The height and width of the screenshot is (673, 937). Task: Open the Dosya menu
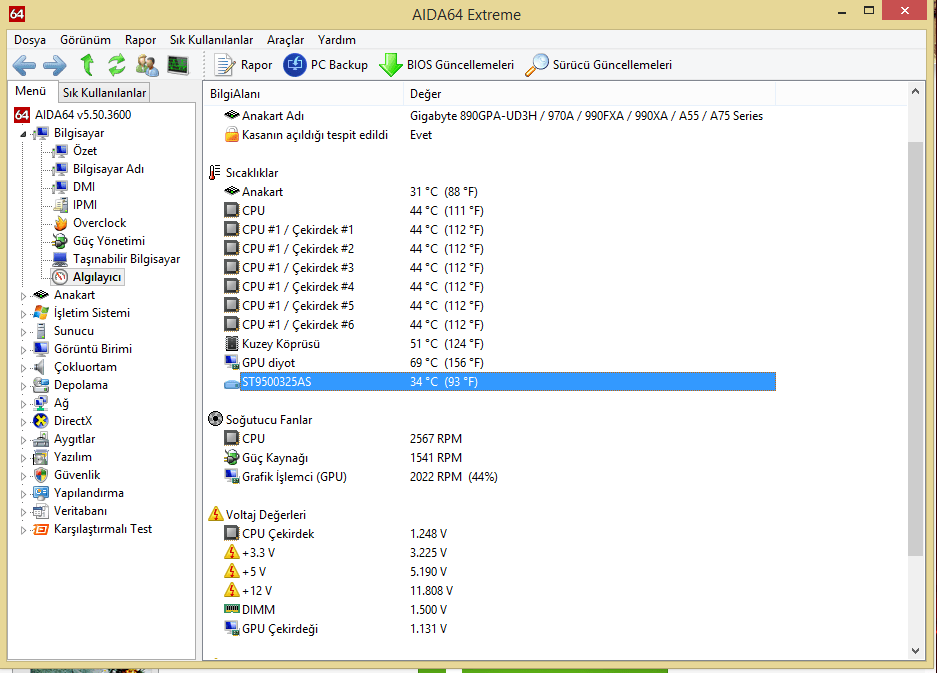[x=30, y=40]
